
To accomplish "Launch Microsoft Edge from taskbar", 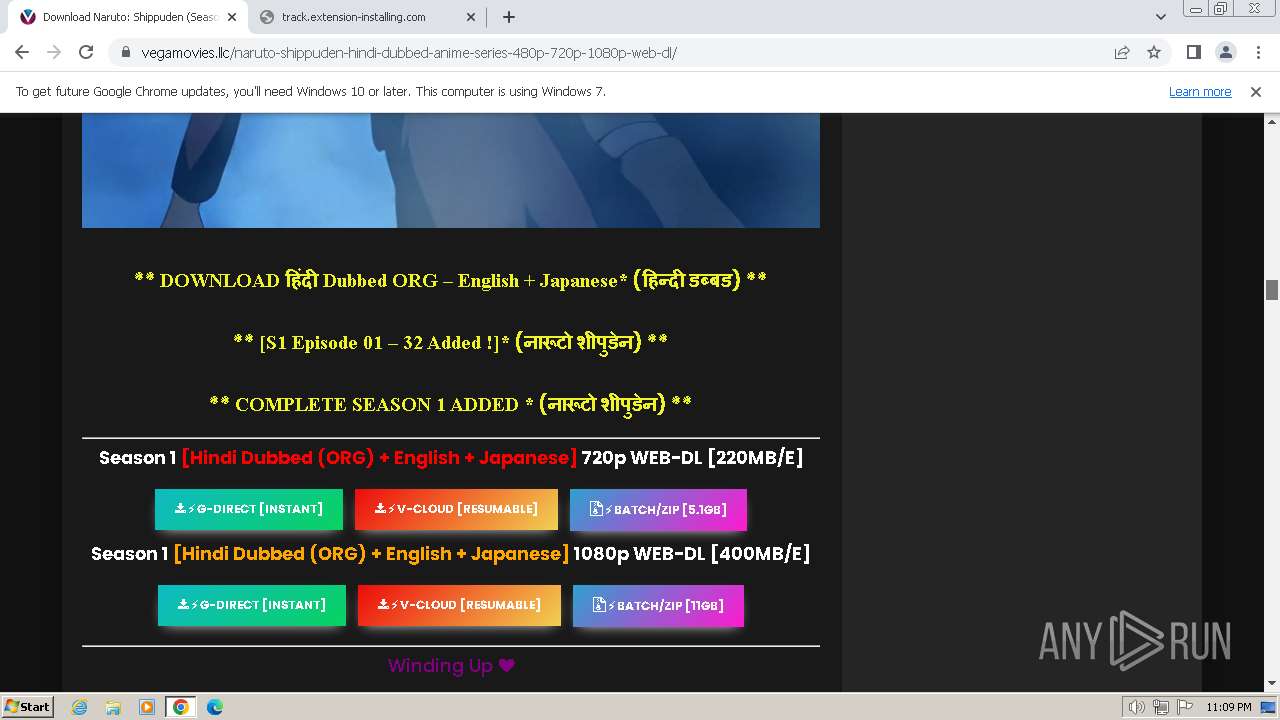I will (x=215, y=707).
